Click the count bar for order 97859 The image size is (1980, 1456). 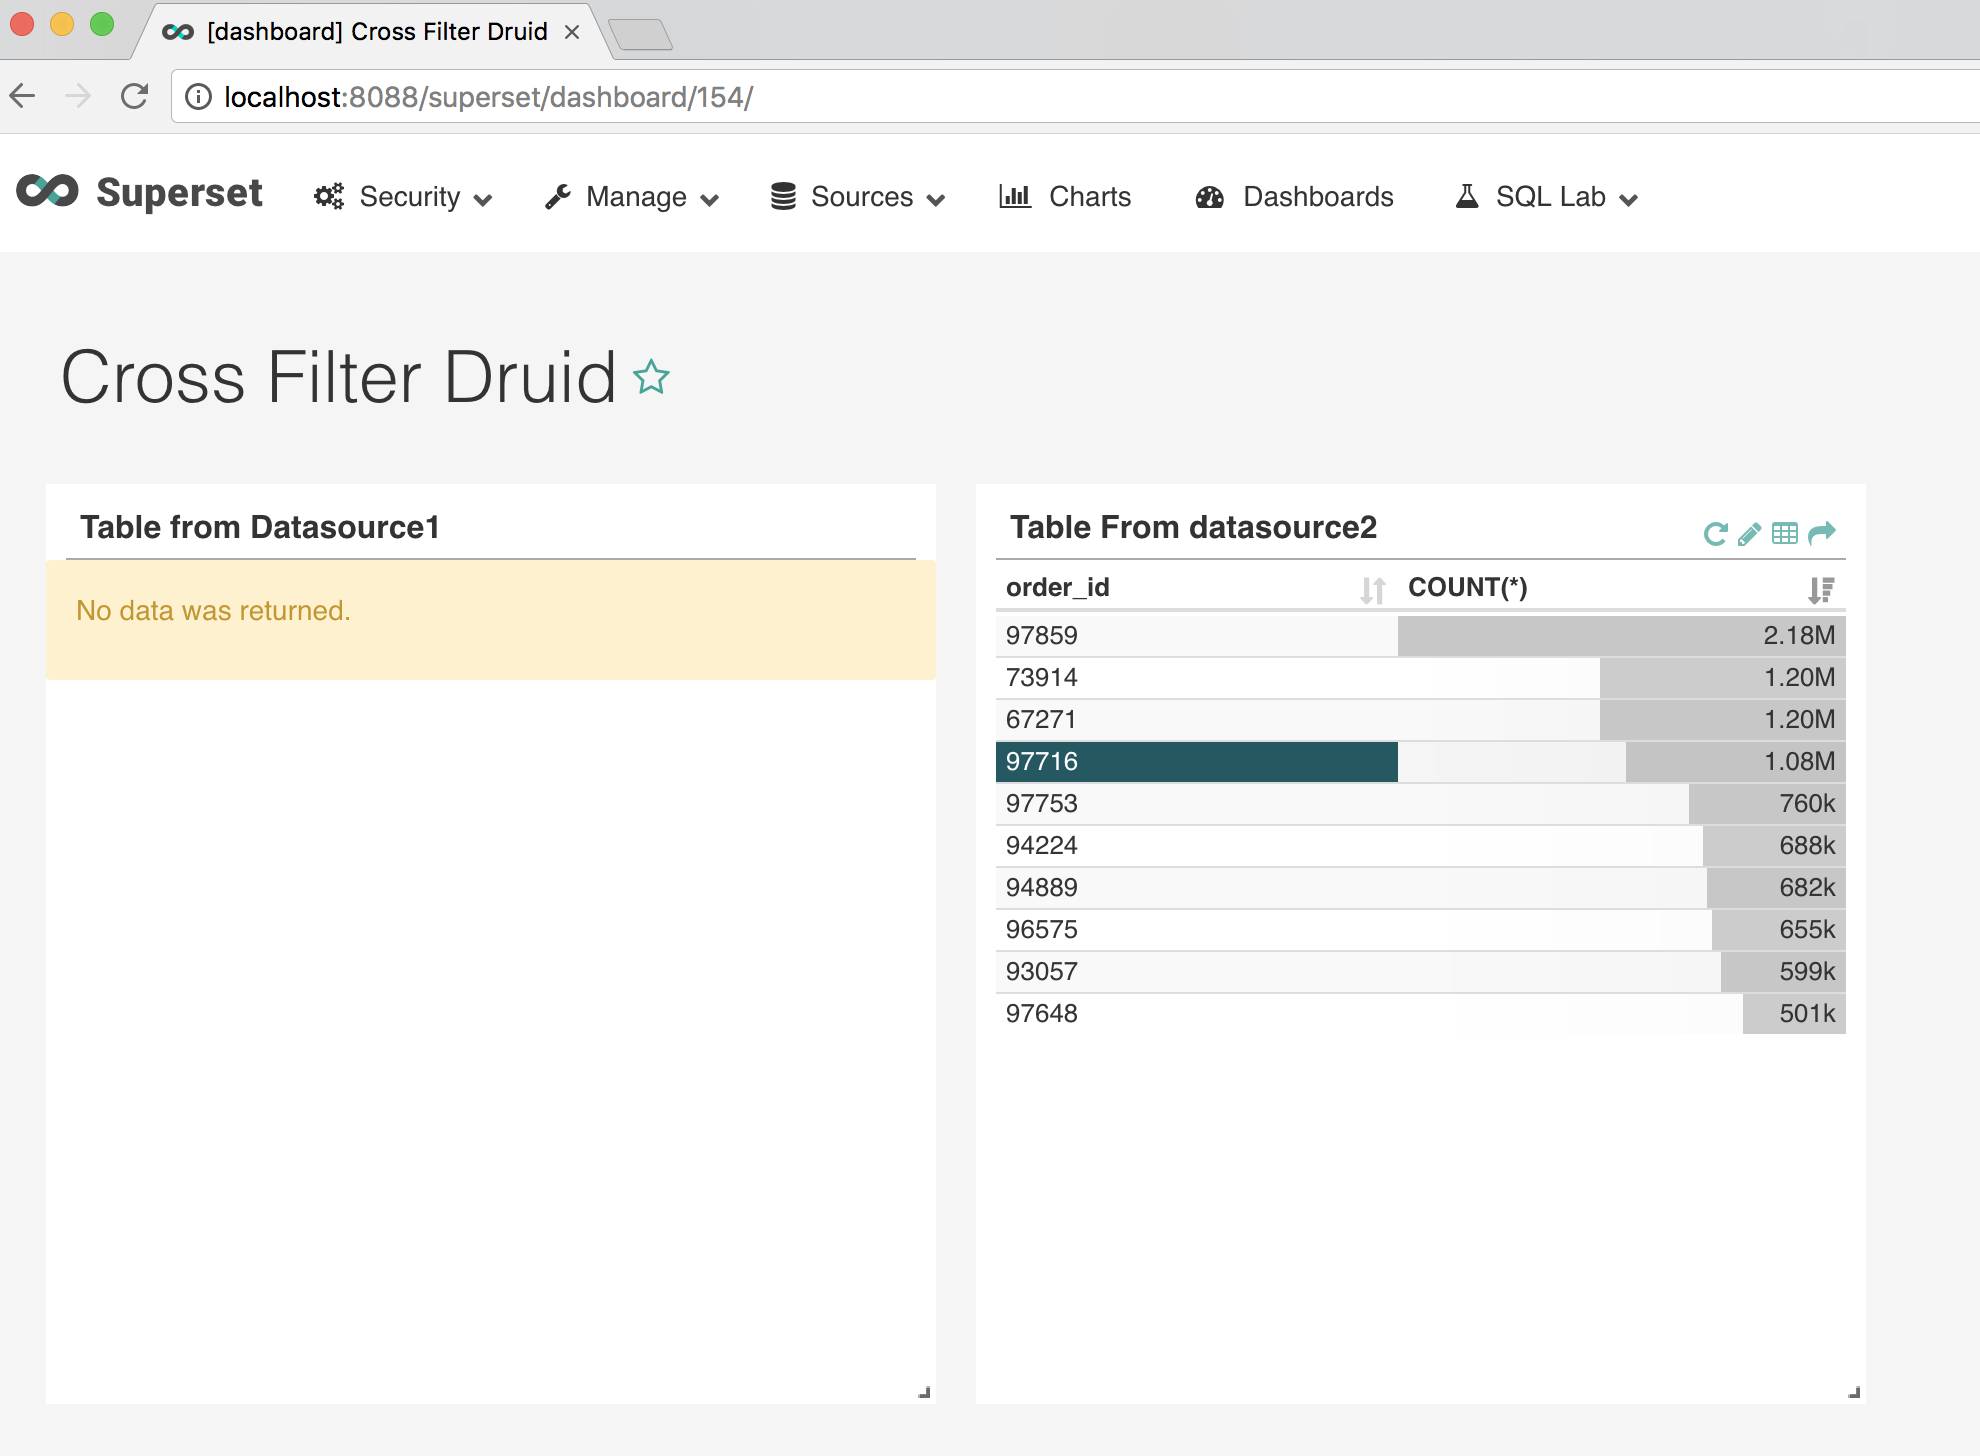tap(1620, 635)
